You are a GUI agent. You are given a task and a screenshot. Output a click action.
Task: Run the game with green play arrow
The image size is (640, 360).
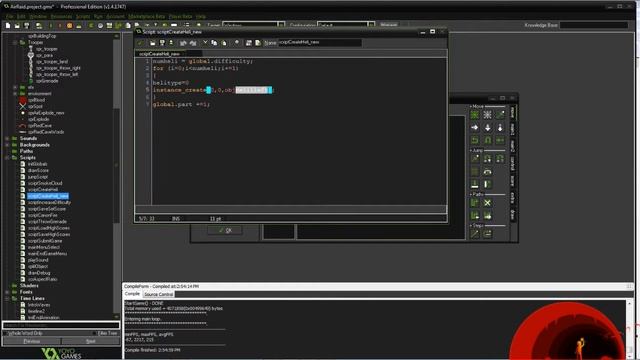[x=51, y=25]
